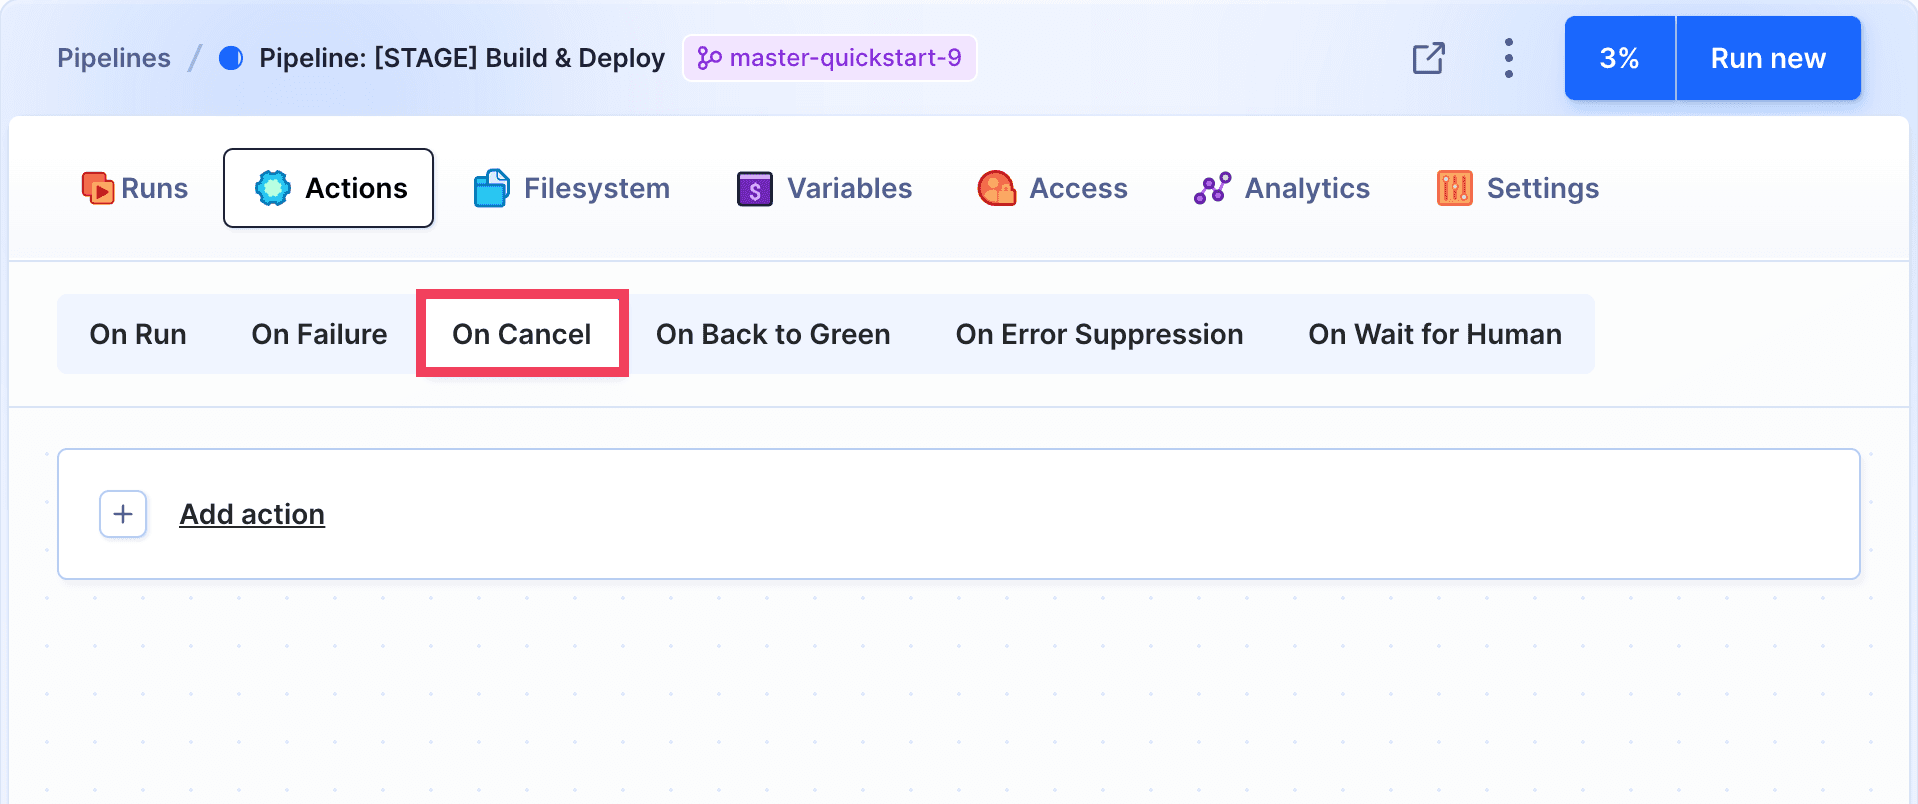1918x804 pixels.
Task: Click the master-quickstart-9 branch badge
Action: click(830, 58)
